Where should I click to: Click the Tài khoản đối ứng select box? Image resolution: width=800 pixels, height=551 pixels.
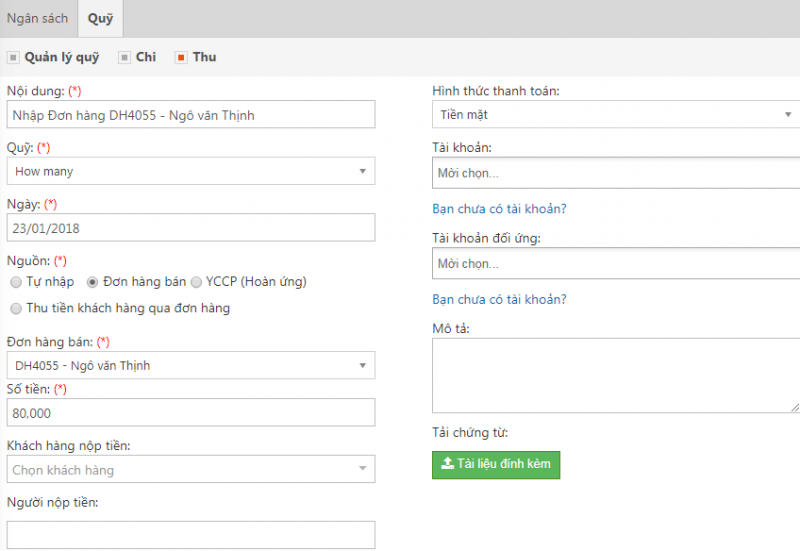(x=616, y=263)
